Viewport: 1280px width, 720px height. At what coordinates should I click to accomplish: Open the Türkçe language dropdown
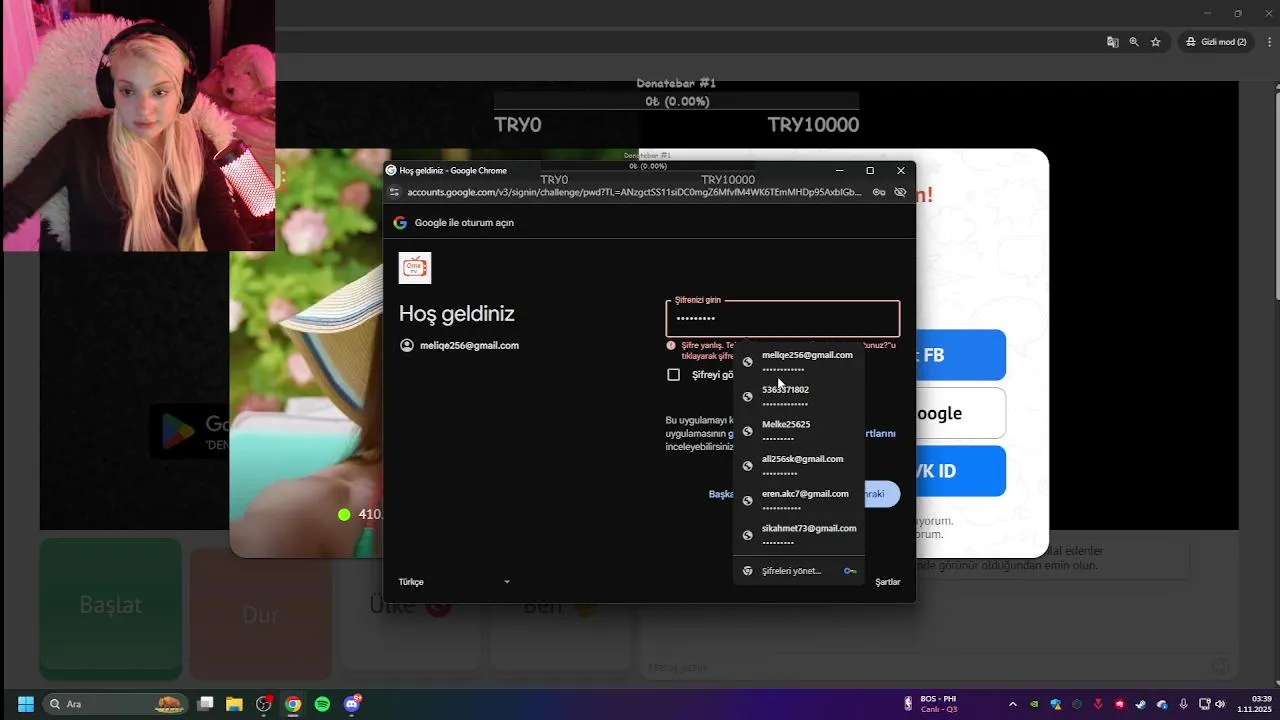coord(454,582)
